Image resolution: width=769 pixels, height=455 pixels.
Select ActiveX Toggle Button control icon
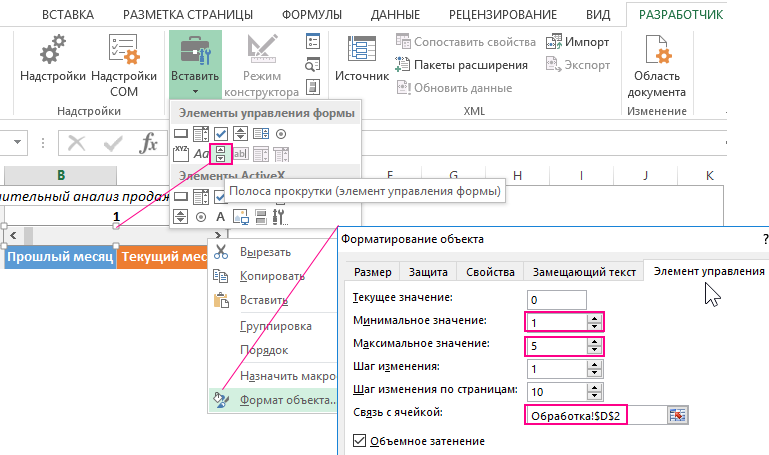point(260,217)
